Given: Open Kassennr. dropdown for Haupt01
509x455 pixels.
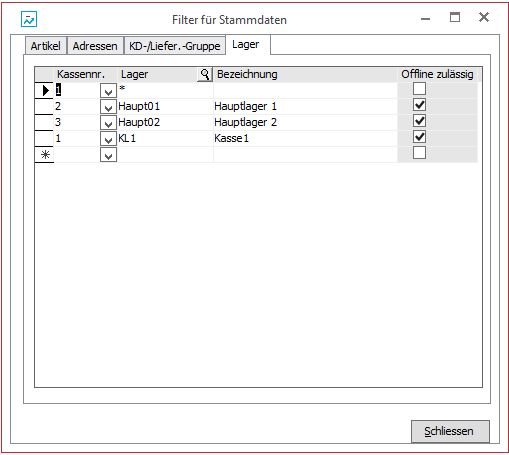Looking at the screenshot, I should pyautogui.click(x=108, y=107).
